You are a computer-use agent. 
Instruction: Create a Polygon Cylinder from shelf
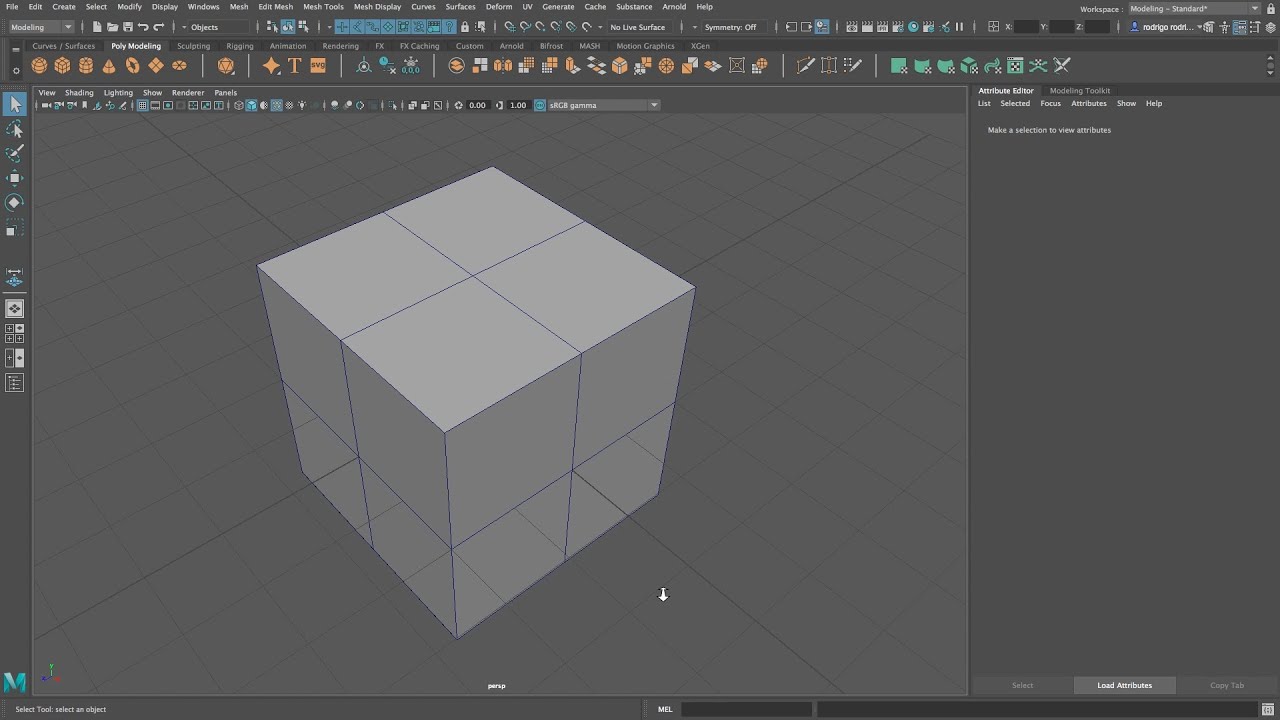pyautogui.click(x=86, y=66)
